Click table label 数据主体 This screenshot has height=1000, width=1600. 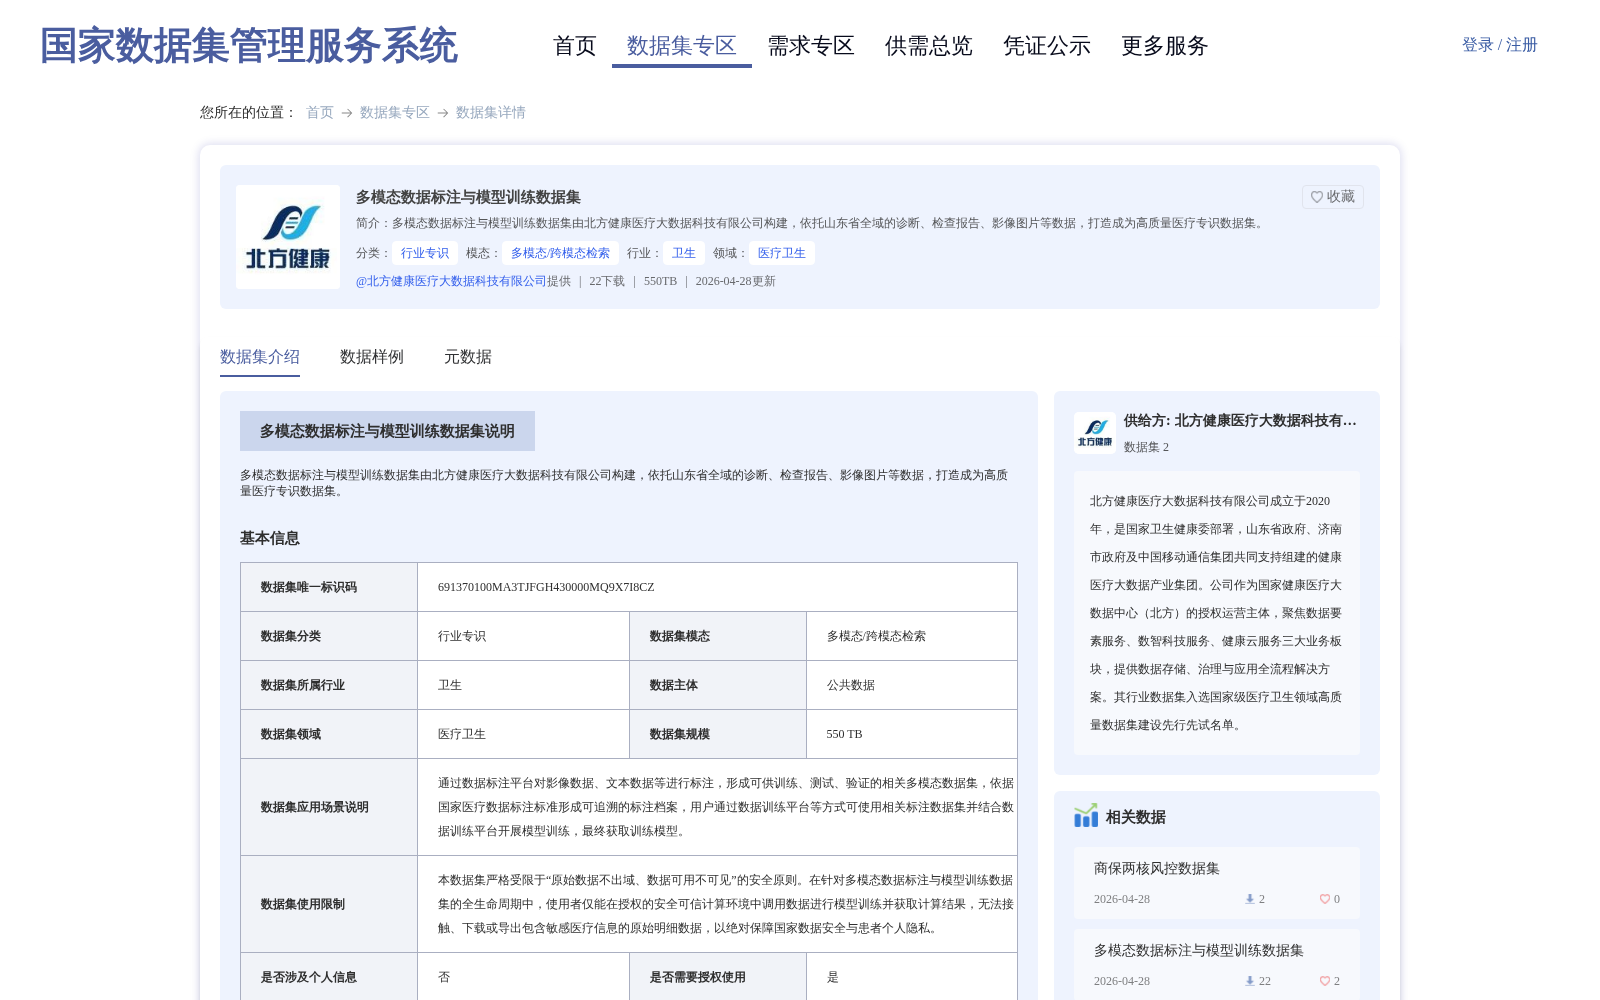[x=674, y=685]
